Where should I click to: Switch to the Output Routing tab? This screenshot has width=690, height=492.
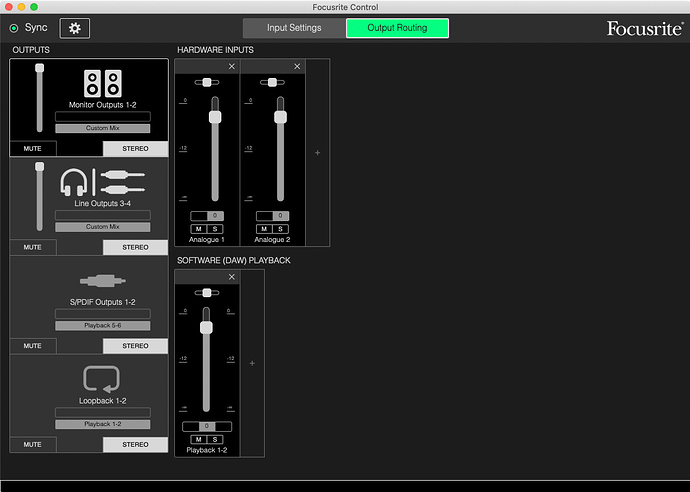click(397, 28)
